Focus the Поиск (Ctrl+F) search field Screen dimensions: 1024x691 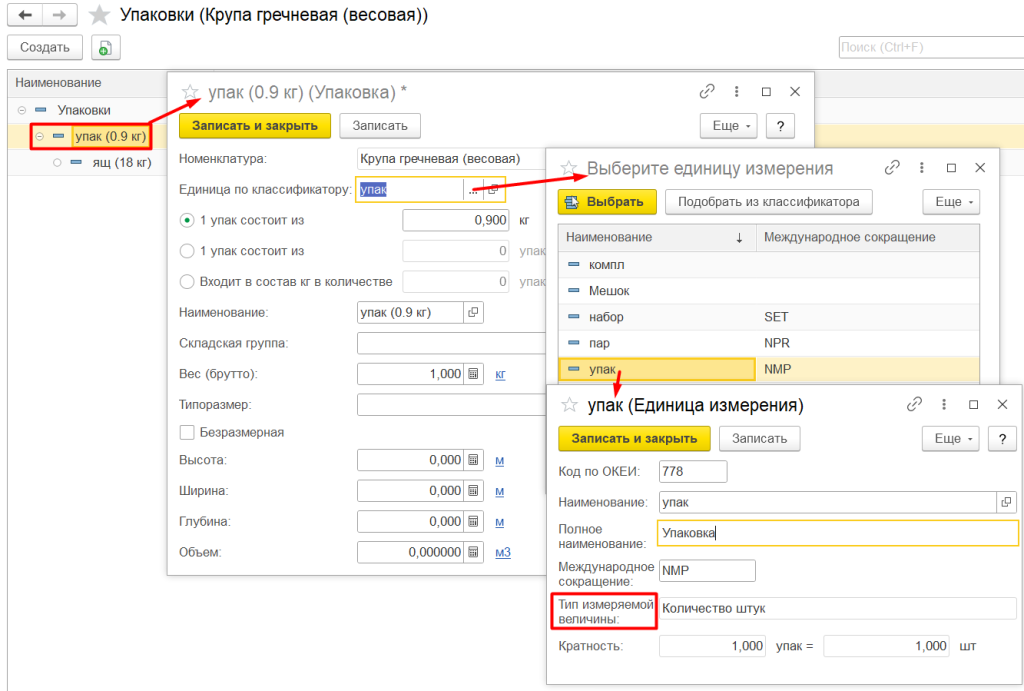pyautogui.click(x=931, y=47)
